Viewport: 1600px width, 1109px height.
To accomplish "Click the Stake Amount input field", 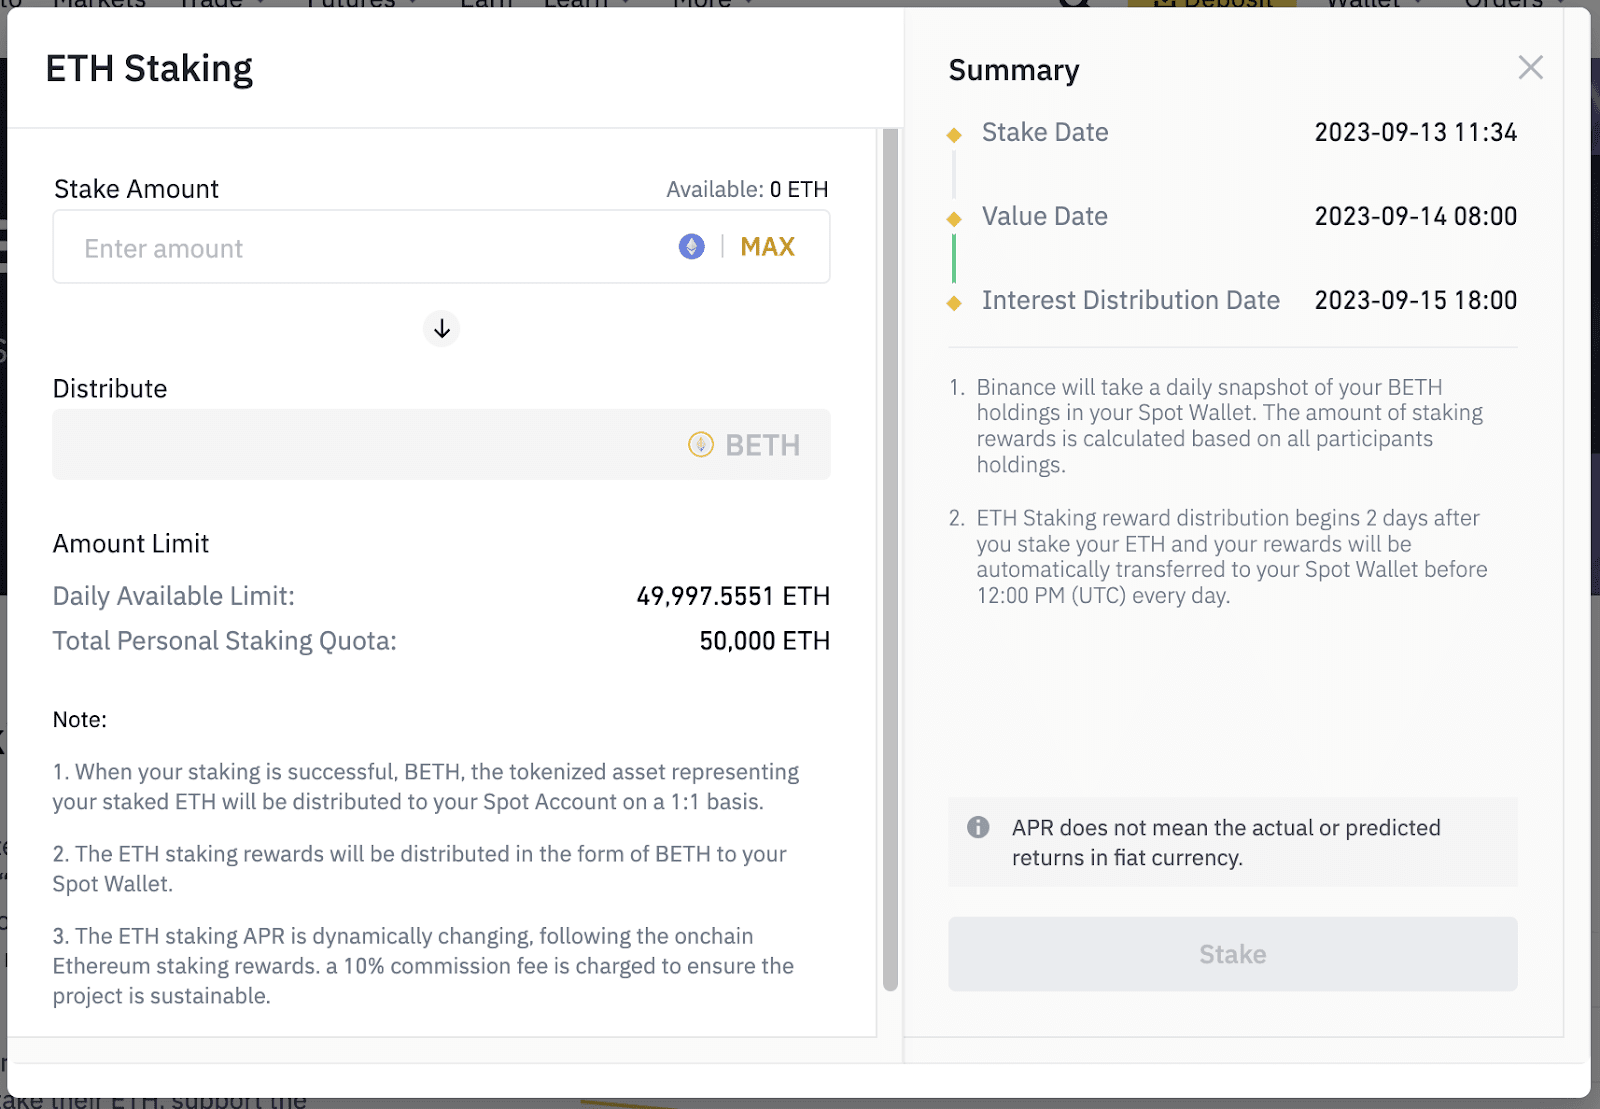I will point(441,247).
